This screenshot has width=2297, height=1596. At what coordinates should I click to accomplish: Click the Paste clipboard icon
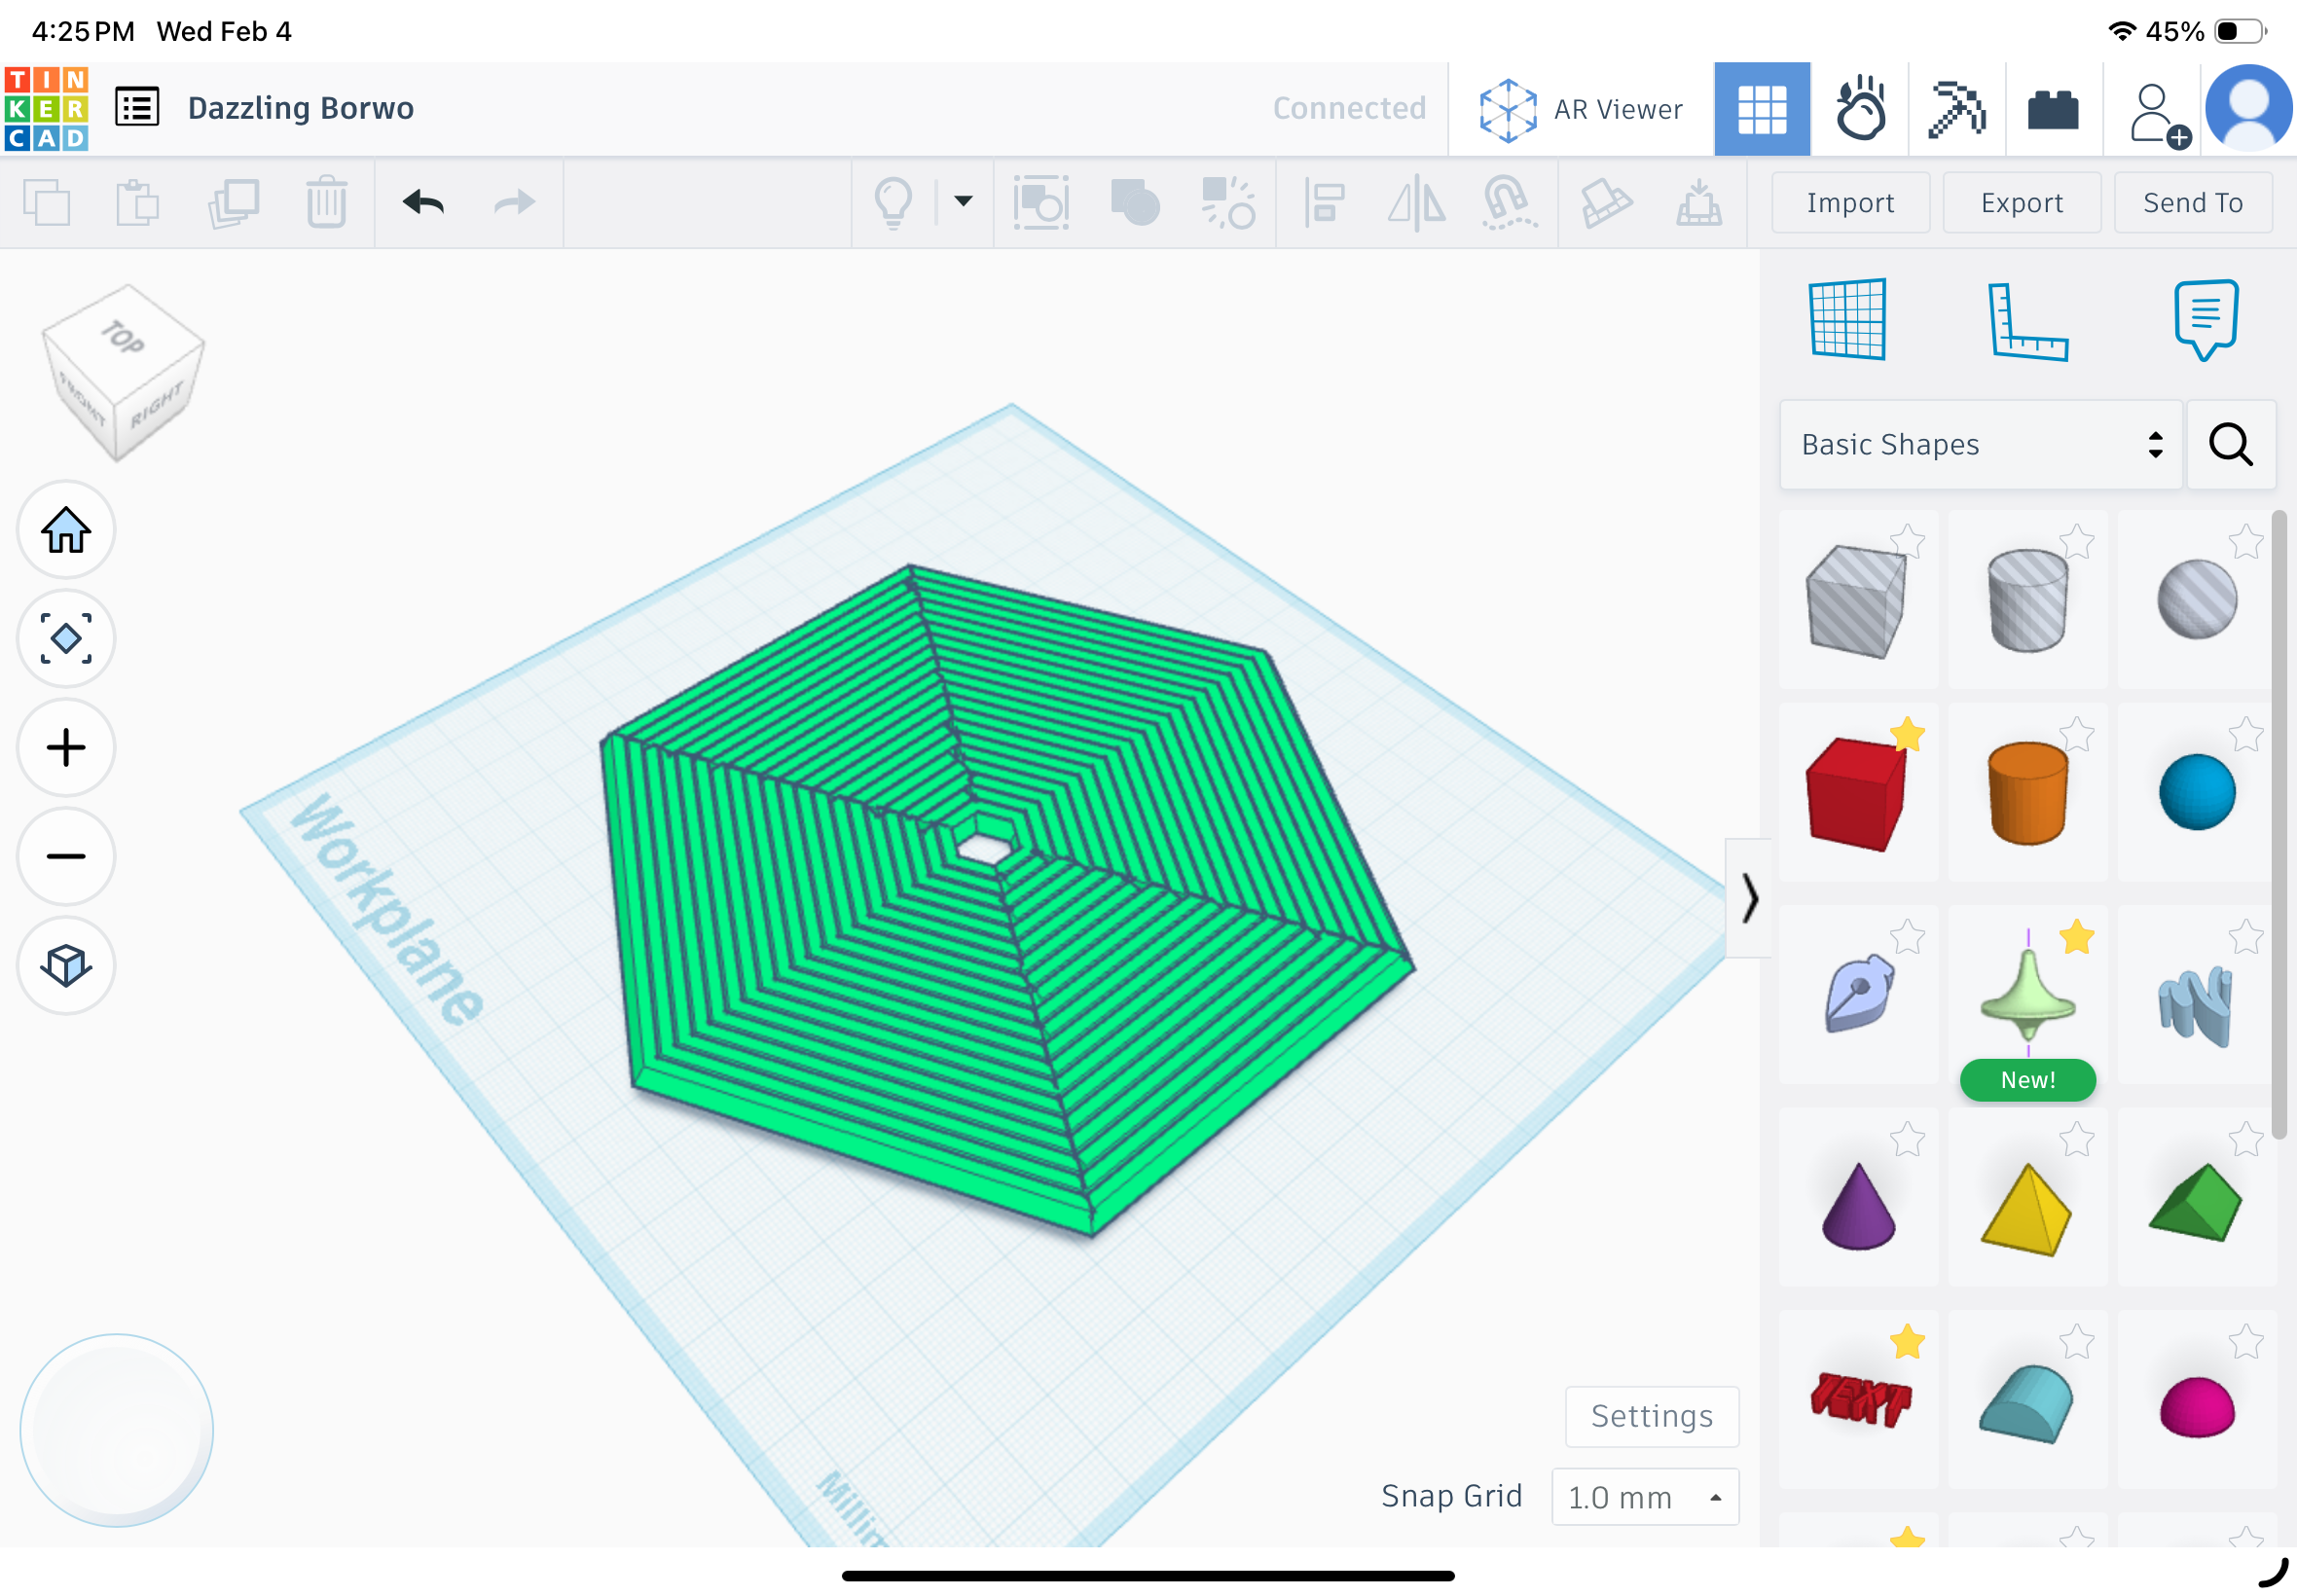pos(138,203)
